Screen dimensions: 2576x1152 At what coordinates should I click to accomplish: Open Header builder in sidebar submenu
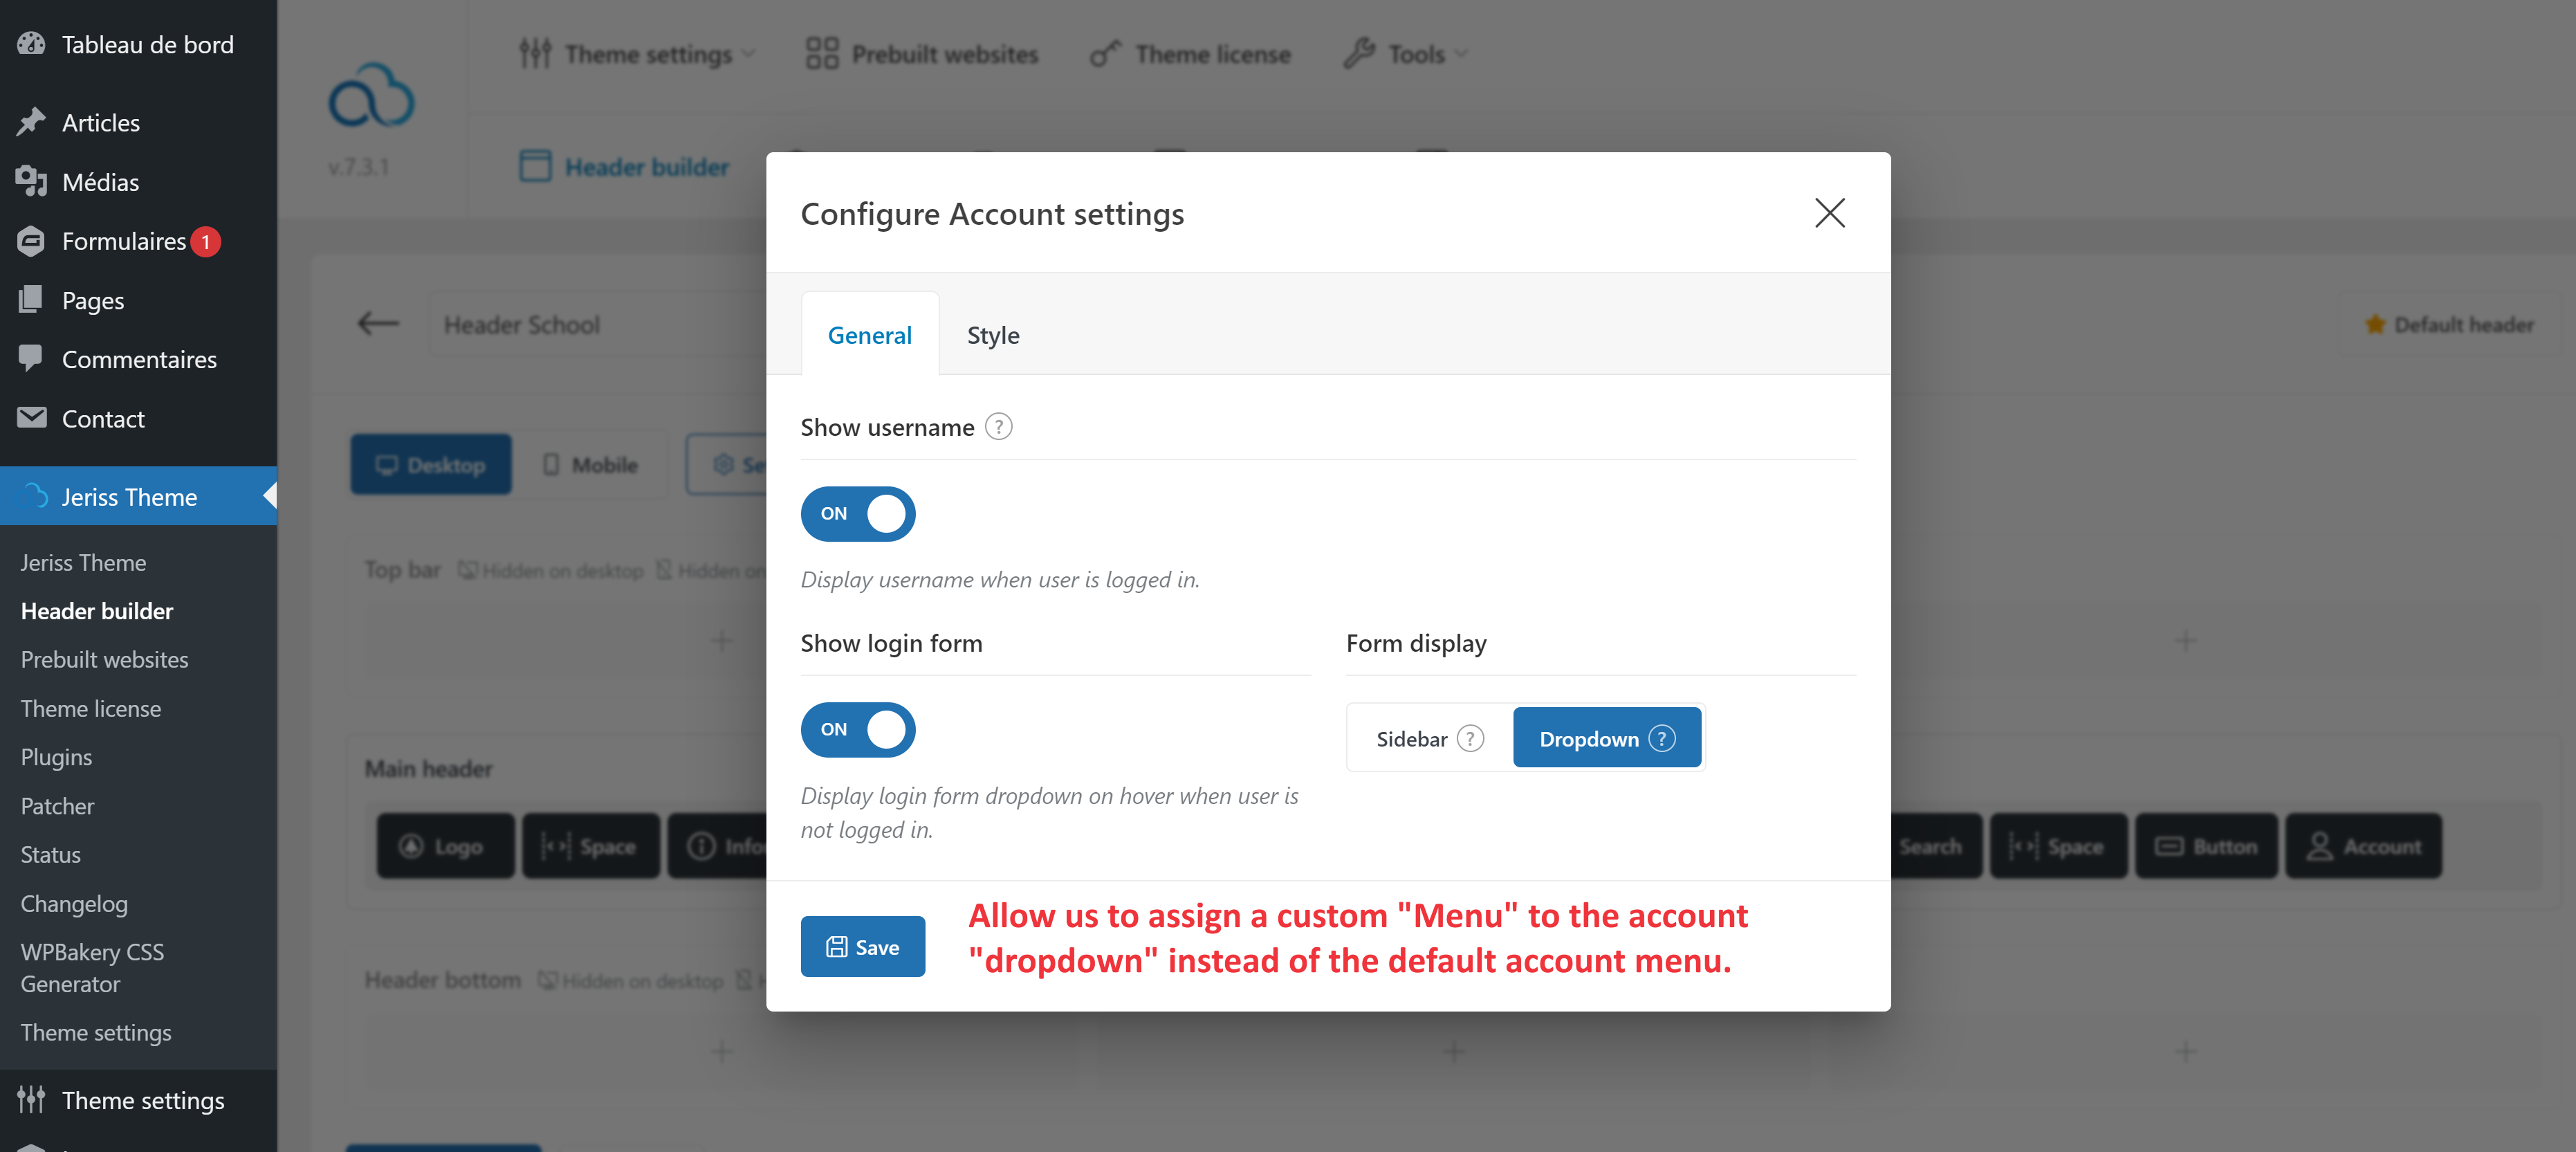97,610
